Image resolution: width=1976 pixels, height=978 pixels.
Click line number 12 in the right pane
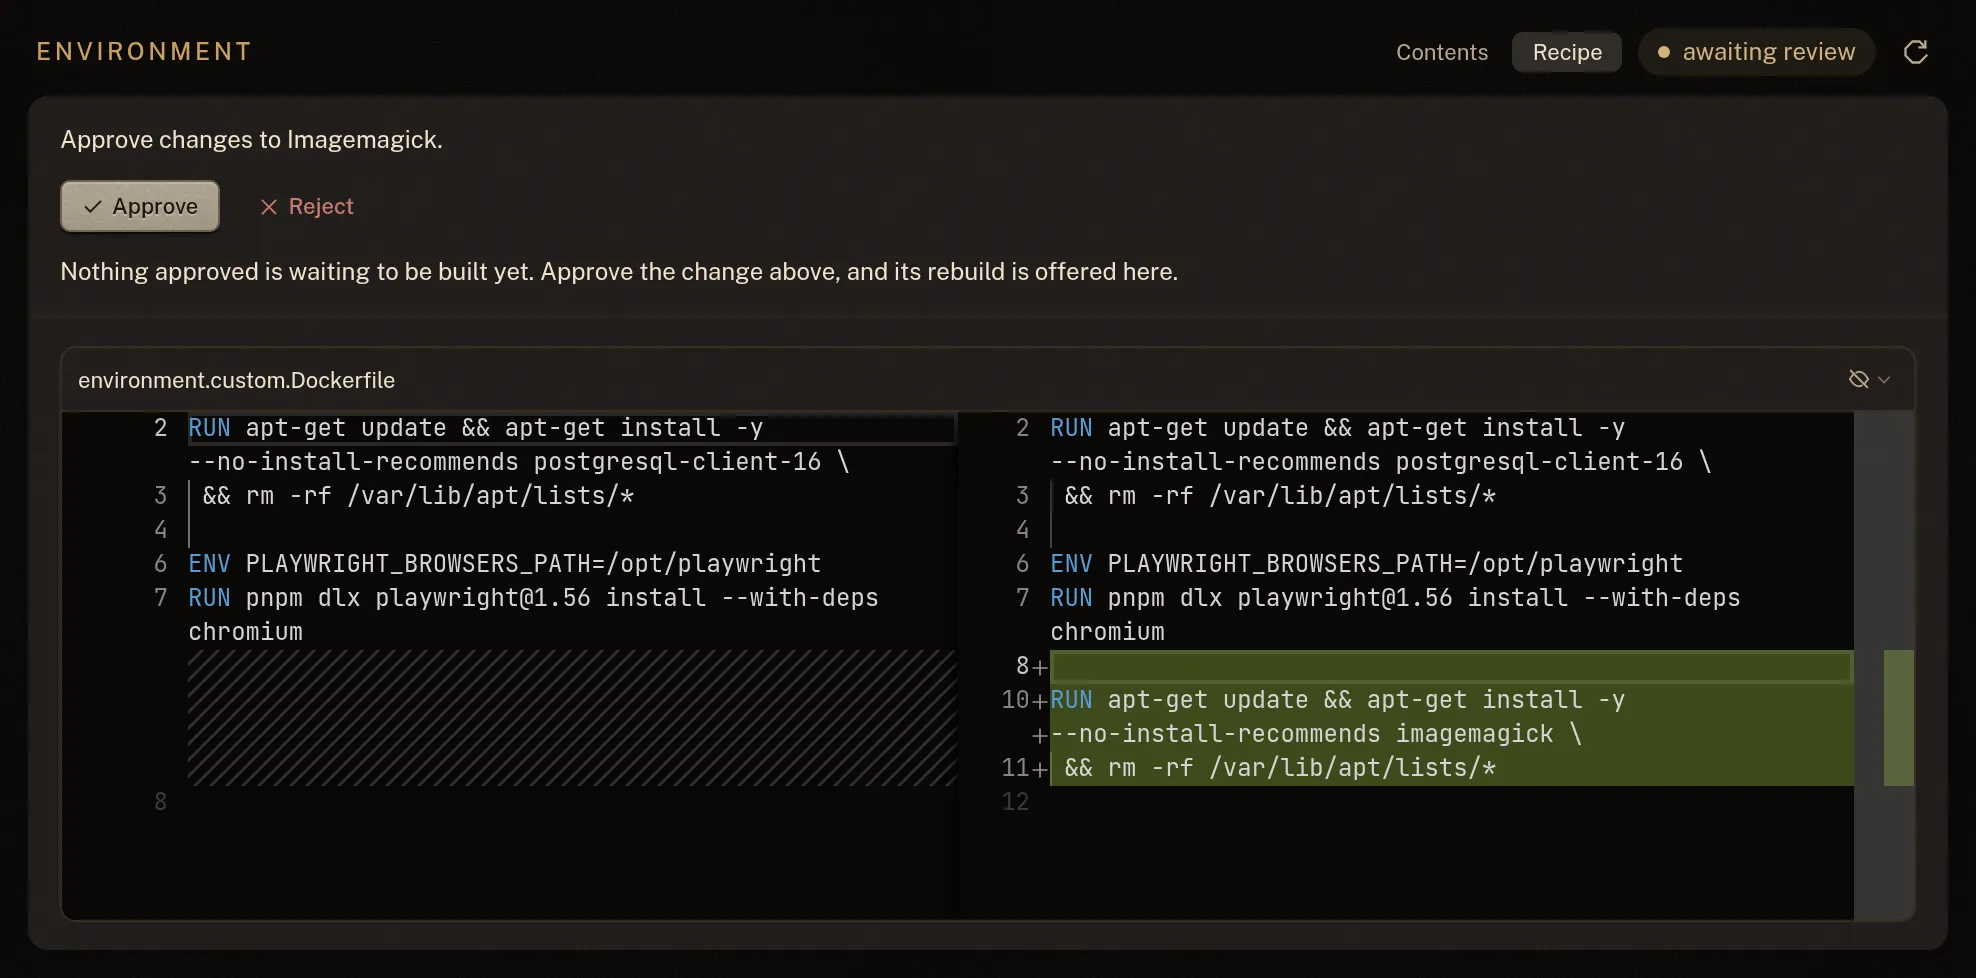(1015, 802)
